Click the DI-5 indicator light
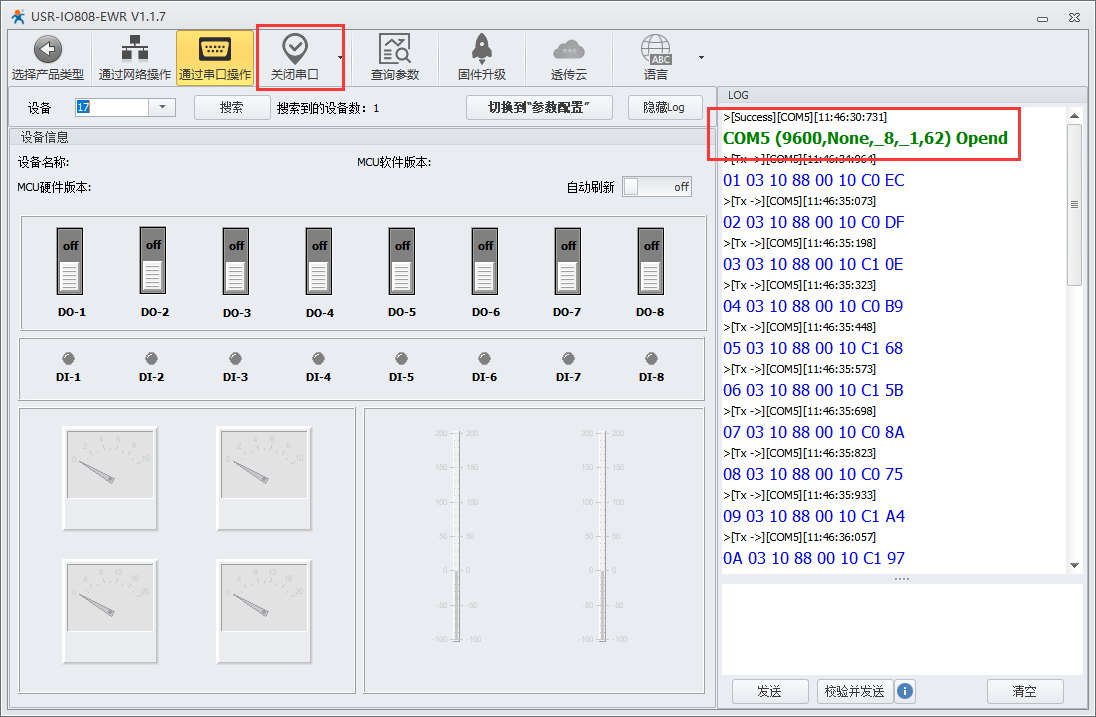Image resolution: width=1096 pixels, height=717 pixels. pyautogui.click(x=401, y=358)
